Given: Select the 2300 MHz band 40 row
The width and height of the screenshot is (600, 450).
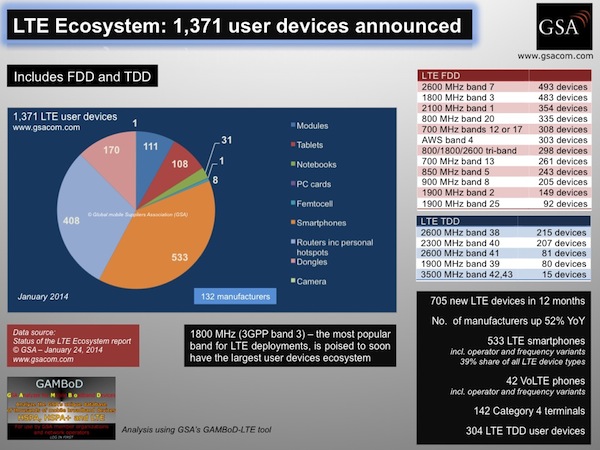Looking at the screenshot, I should (x=504, y=243).
